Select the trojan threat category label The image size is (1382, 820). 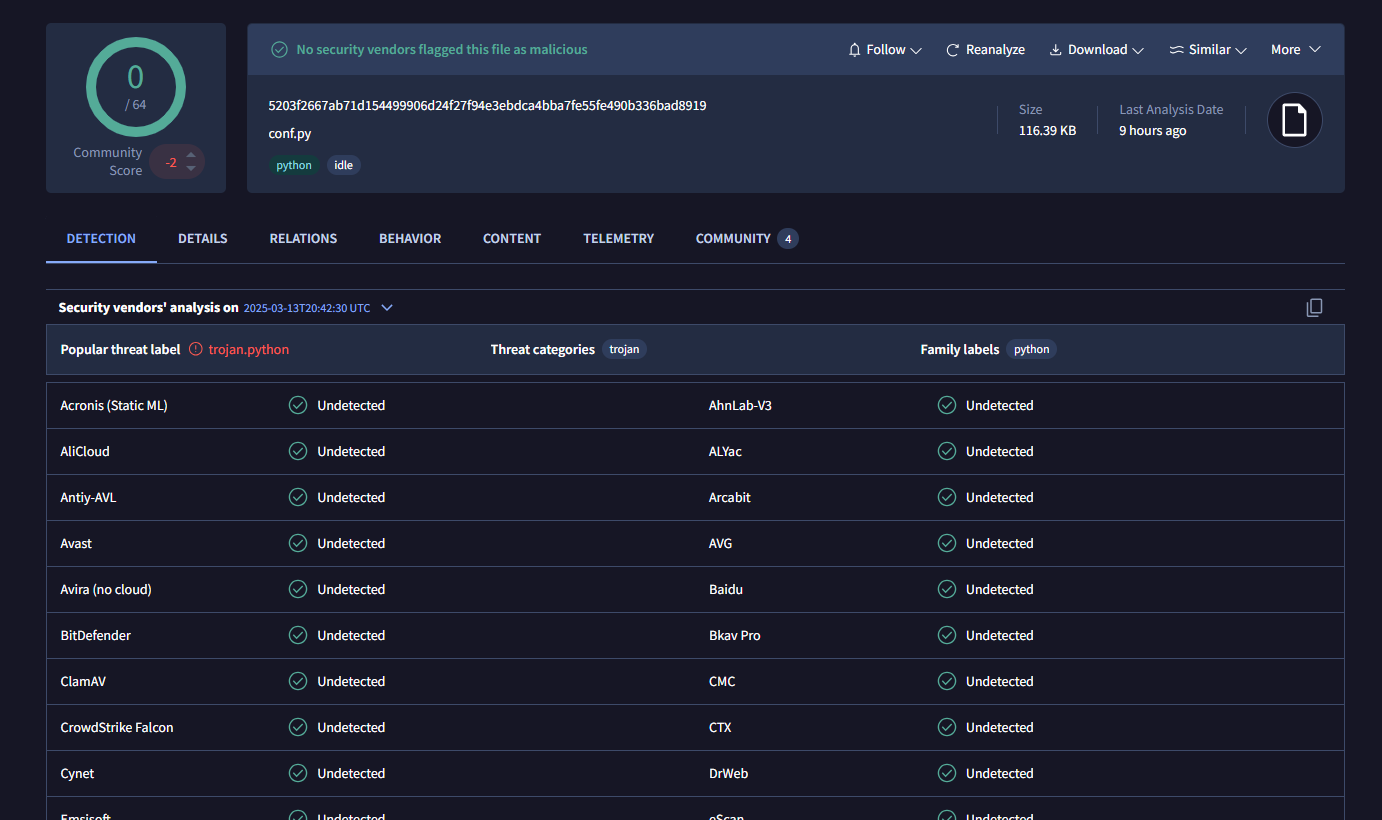pos(624,349)
